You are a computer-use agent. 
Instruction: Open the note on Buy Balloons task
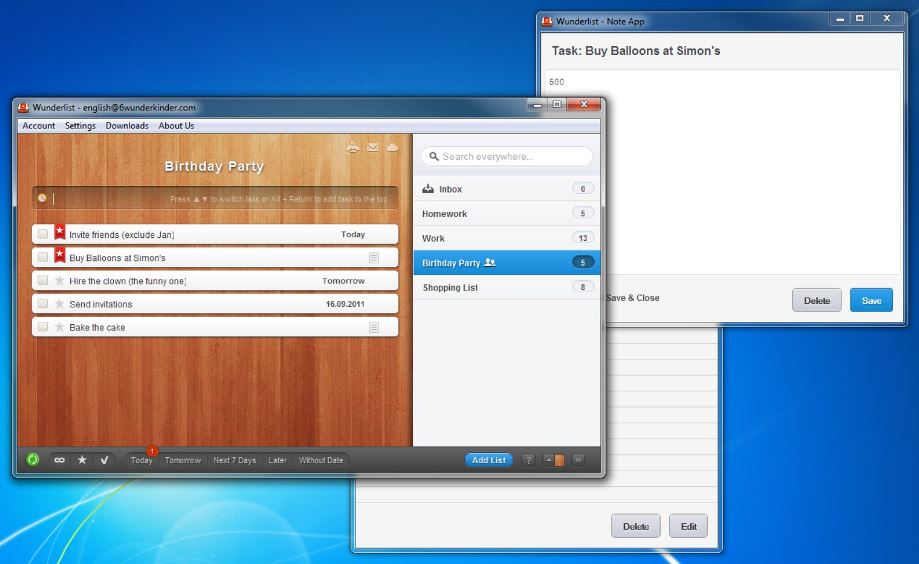click(374, 257)
